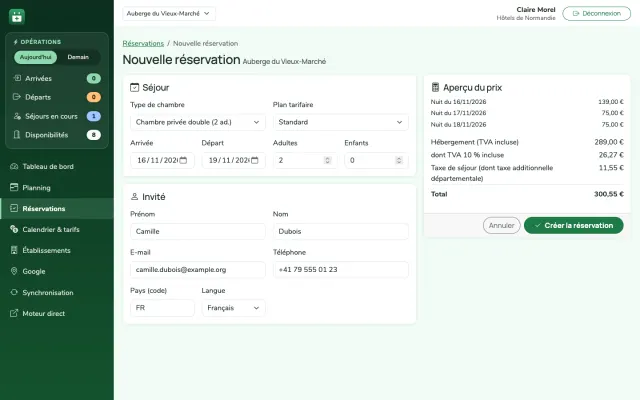640x400 pixels.
Task: Click the Tableau de bord gauge icon
Action: [x=14, y=166]
